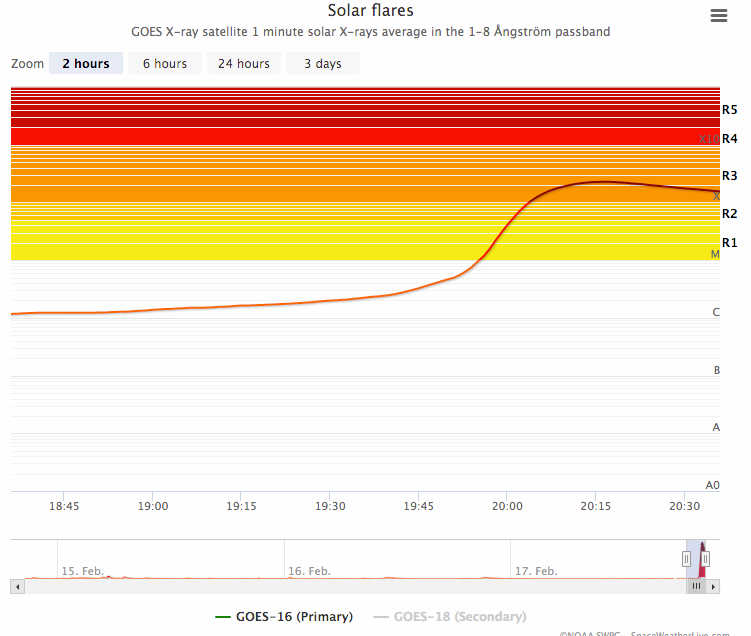Click the navigator scrollbar thumb grip
This screenshot has width=751, height=636.
click(696, 587)
